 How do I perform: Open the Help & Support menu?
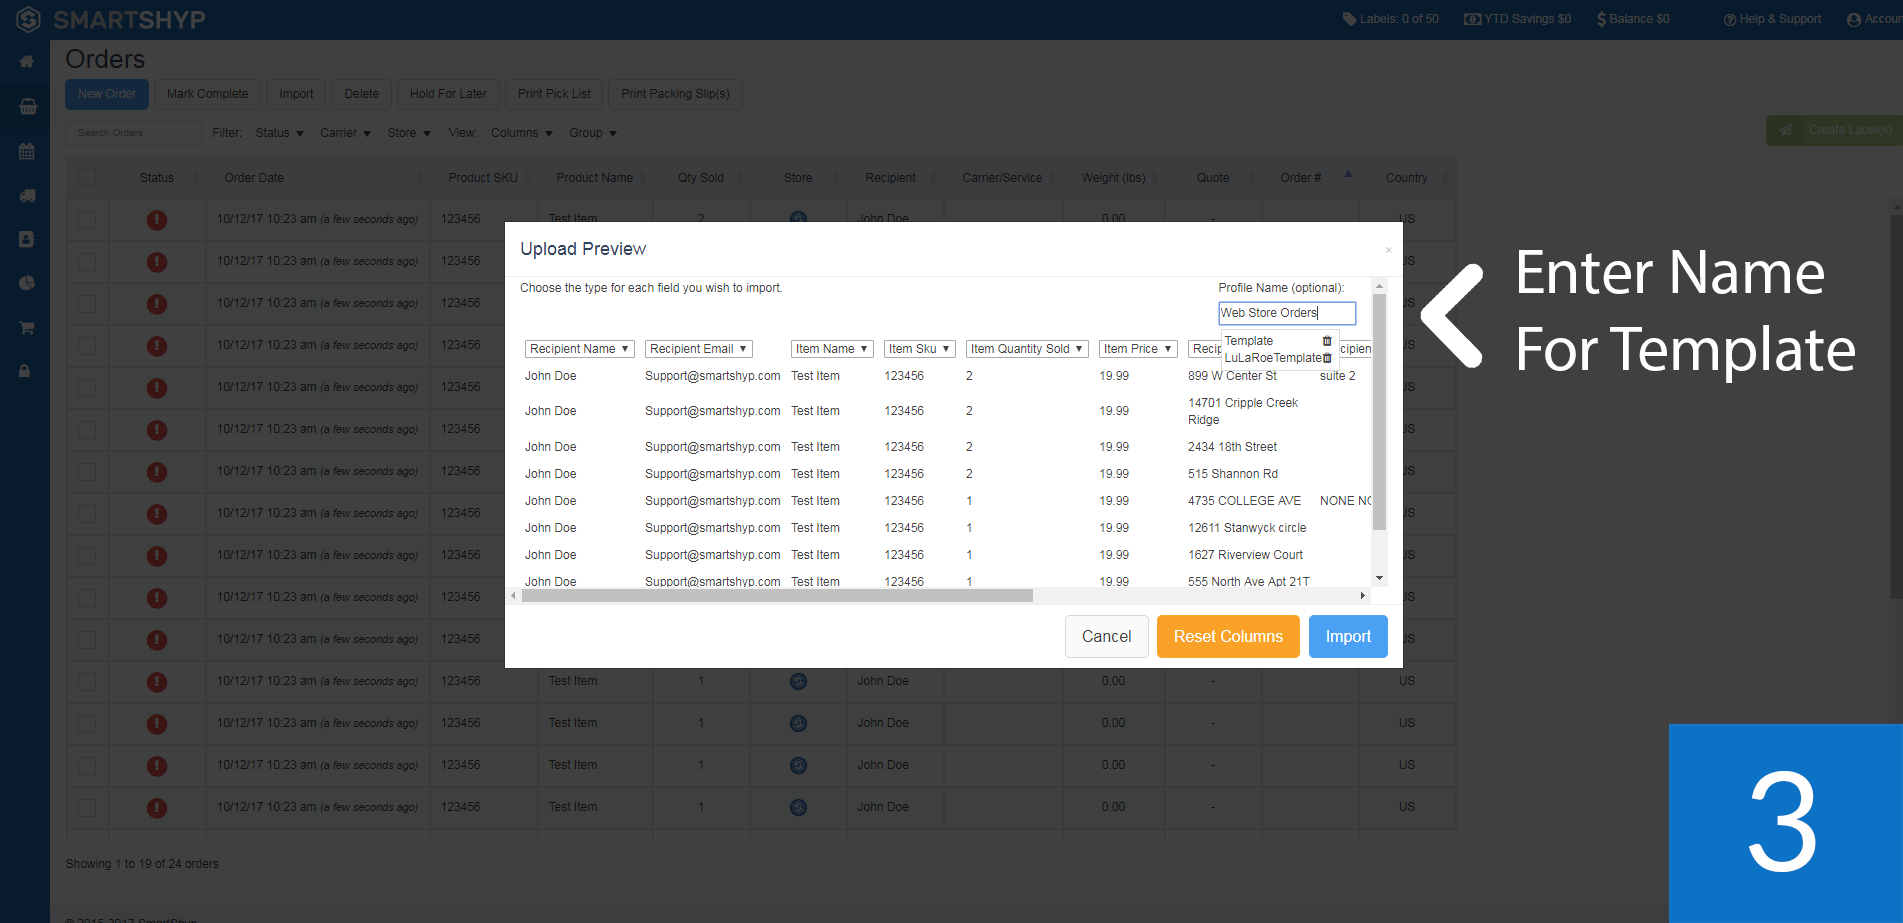(1772, 19)
